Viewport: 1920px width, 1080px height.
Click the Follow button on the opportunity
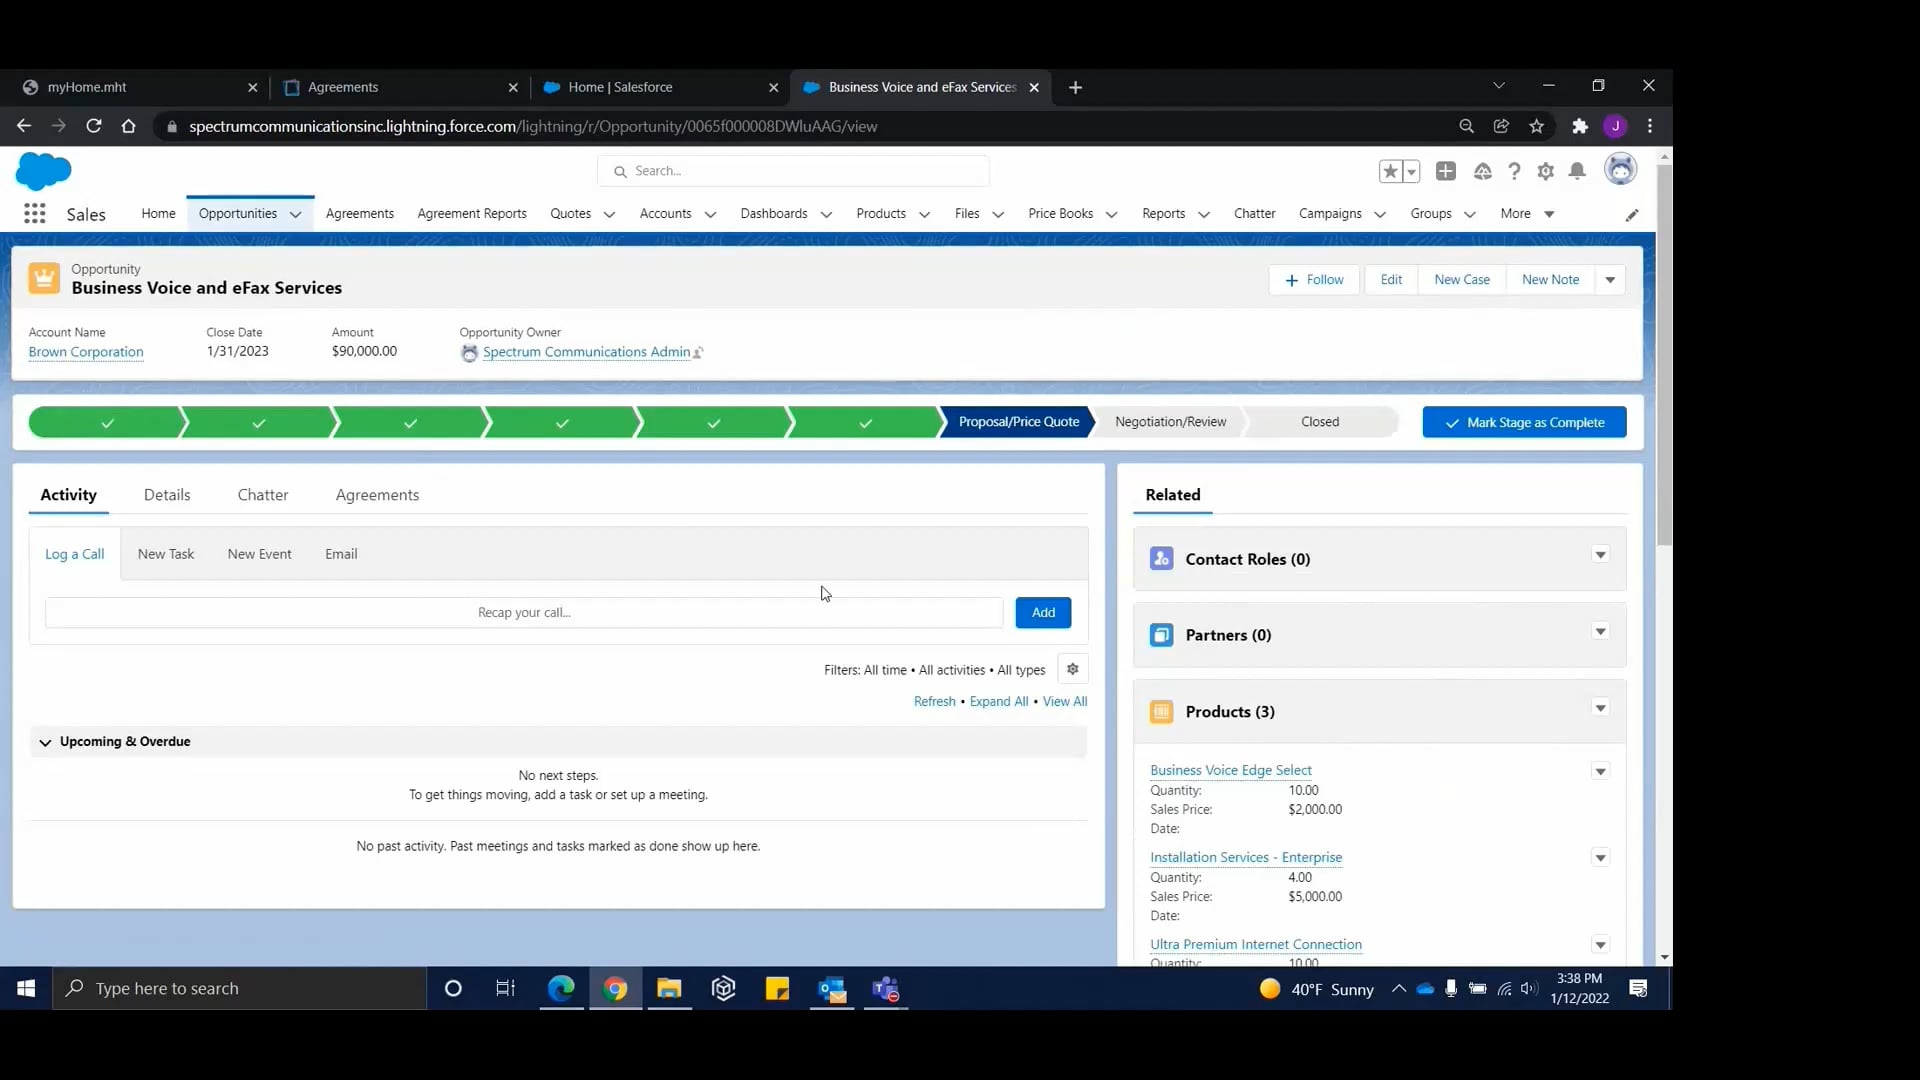click(1313, 279)
